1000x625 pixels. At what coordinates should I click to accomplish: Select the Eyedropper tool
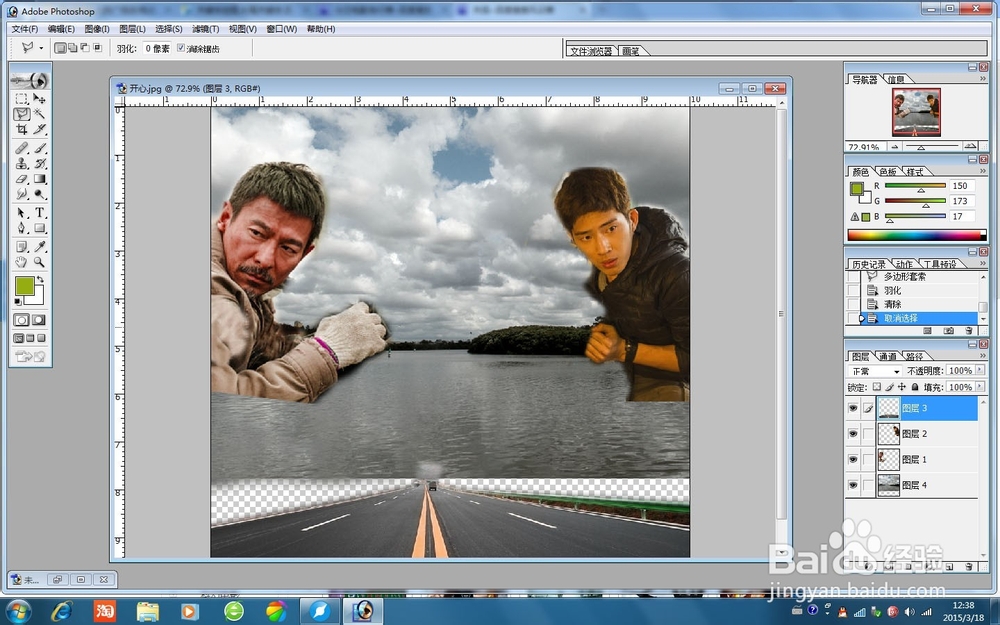point(40,247)
